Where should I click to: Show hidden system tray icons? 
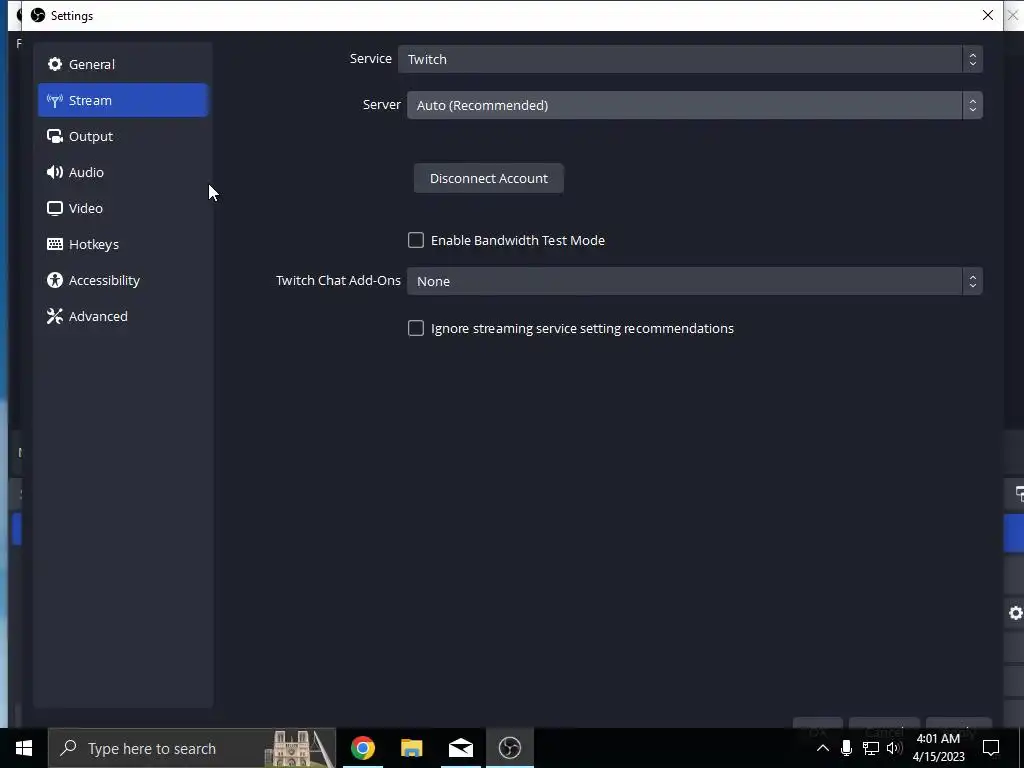pos(823,748)
